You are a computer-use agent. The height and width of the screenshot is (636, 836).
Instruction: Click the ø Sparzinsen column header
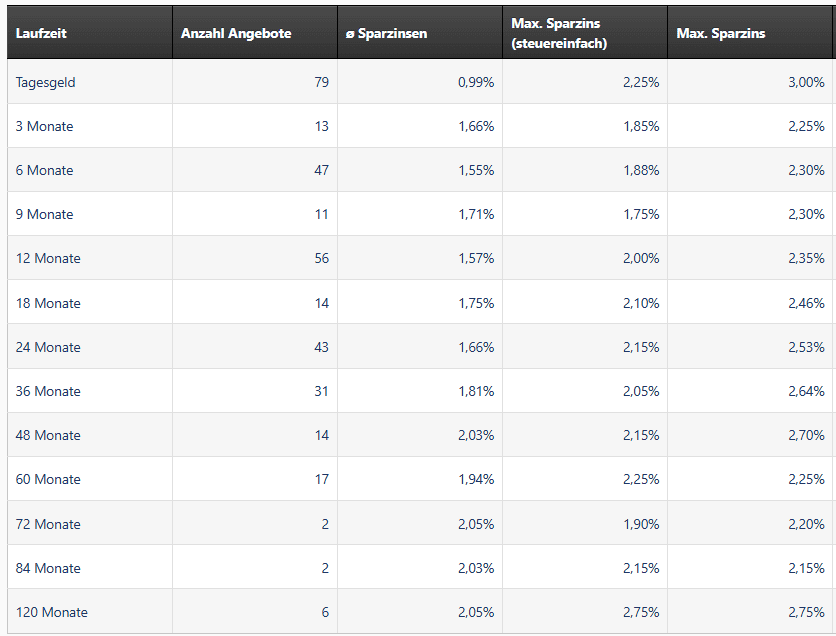click(386, 33)
